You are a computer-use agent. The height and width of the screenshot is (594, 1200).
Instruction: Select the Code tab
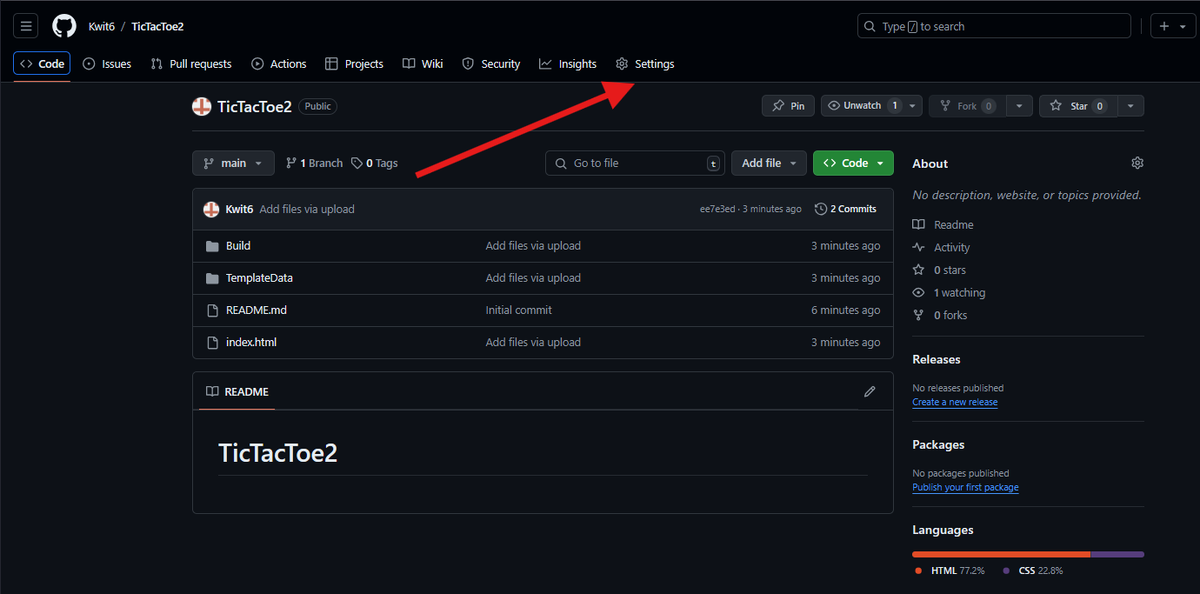[x=42, y=64]
